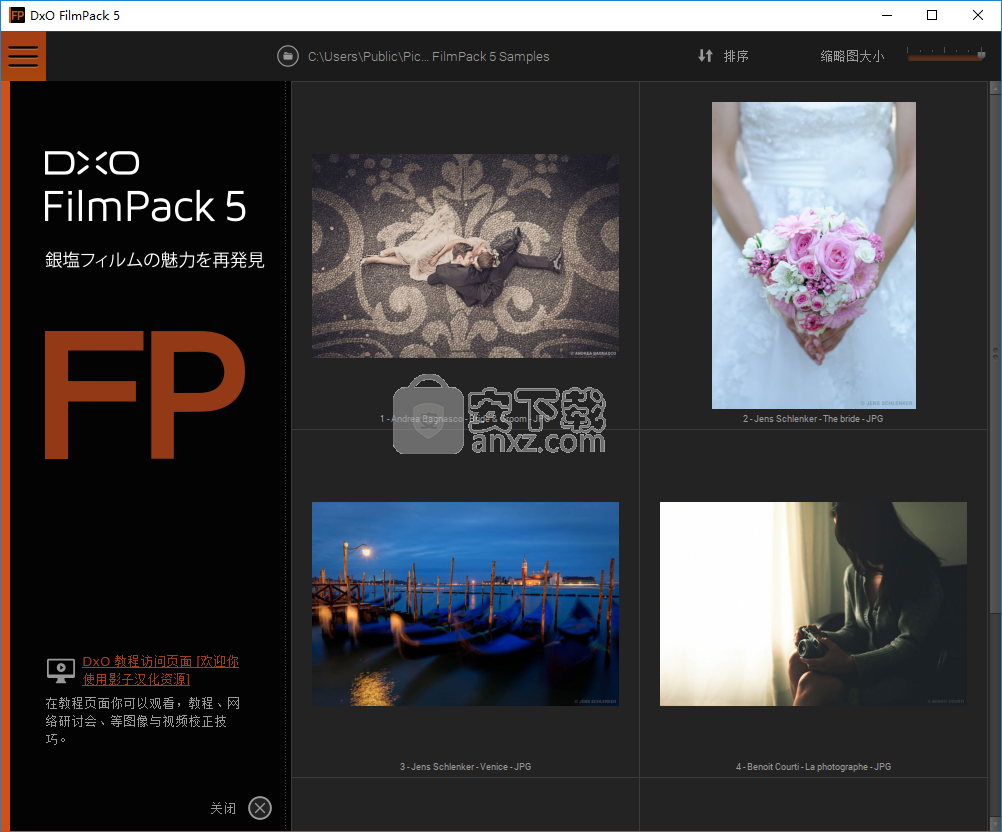This screenshot has height=832, width=1002.
Task: Open the DxO 教程访问页面 tutorial link
Action: 160,670
